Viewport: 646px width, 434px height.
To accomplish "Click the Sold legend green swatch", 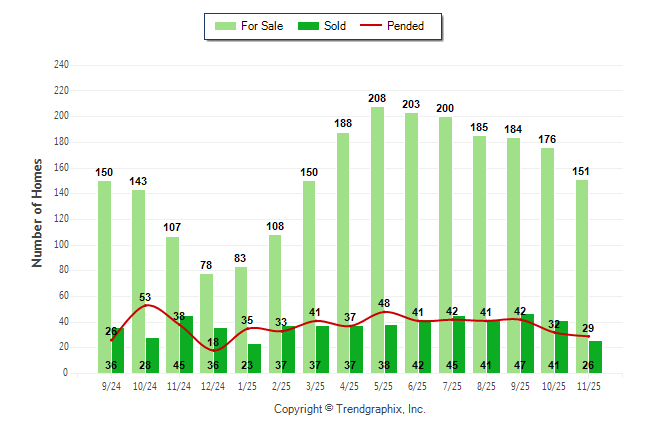I will coord(309,26).
